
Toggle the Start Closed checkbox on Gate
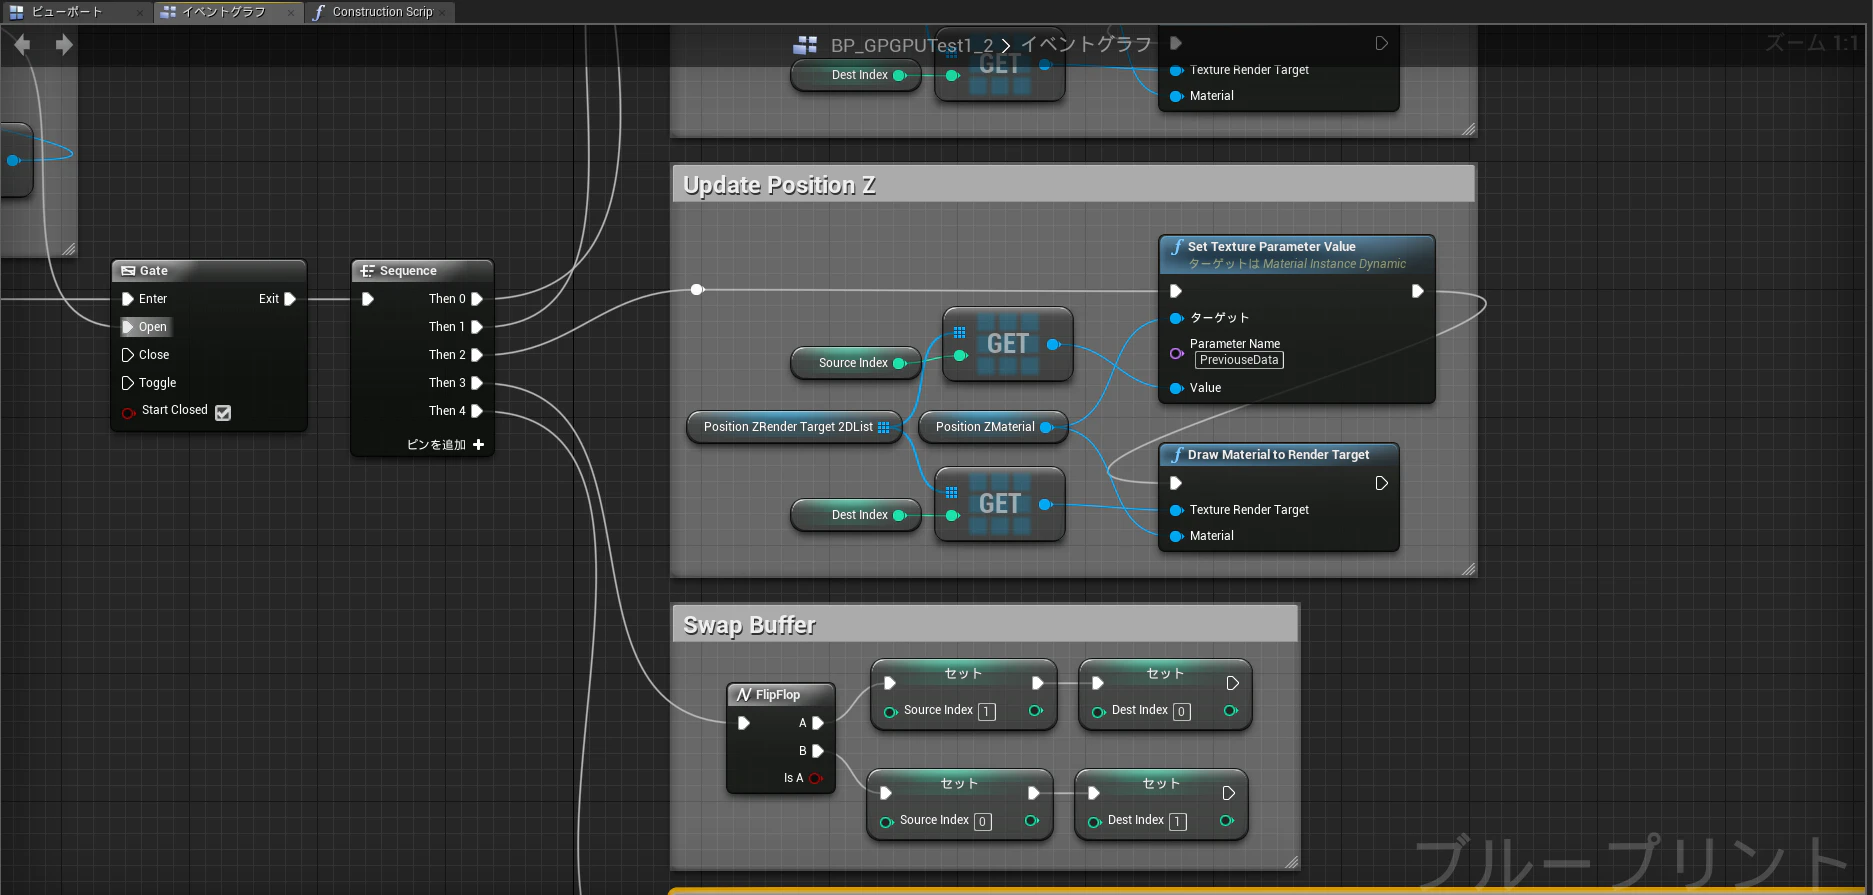[223, 413]
